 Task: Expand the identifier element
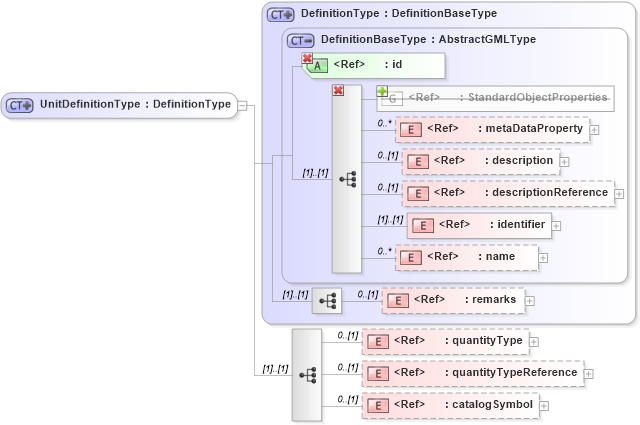[x=556, y=226]
